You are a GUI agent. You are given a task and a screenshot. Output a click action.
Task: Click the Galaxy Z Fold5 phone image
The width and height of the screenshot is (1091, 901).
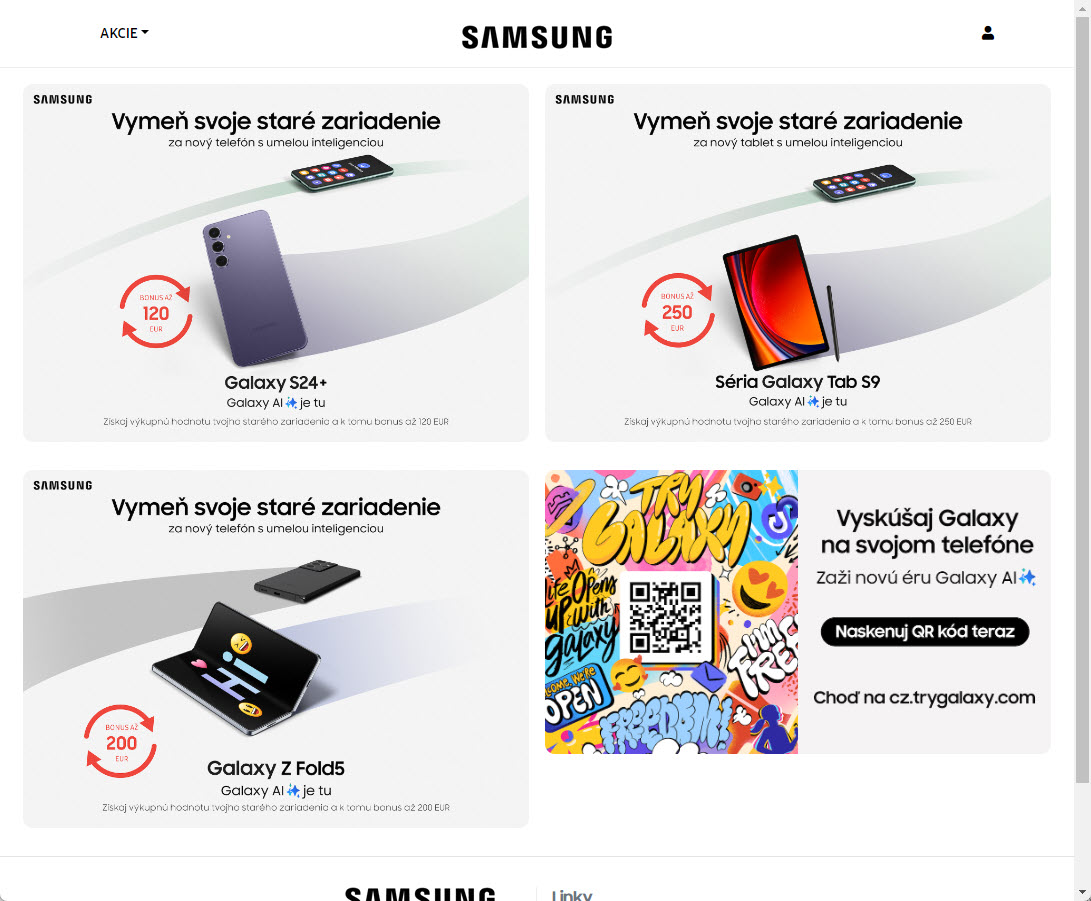click(x=236, y=669)
